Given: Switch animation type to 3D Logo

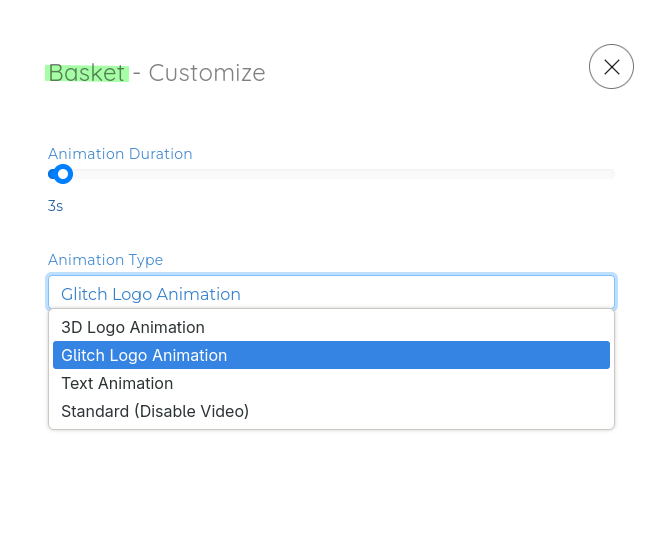Looking at the screenshot, I should point(133,327).
